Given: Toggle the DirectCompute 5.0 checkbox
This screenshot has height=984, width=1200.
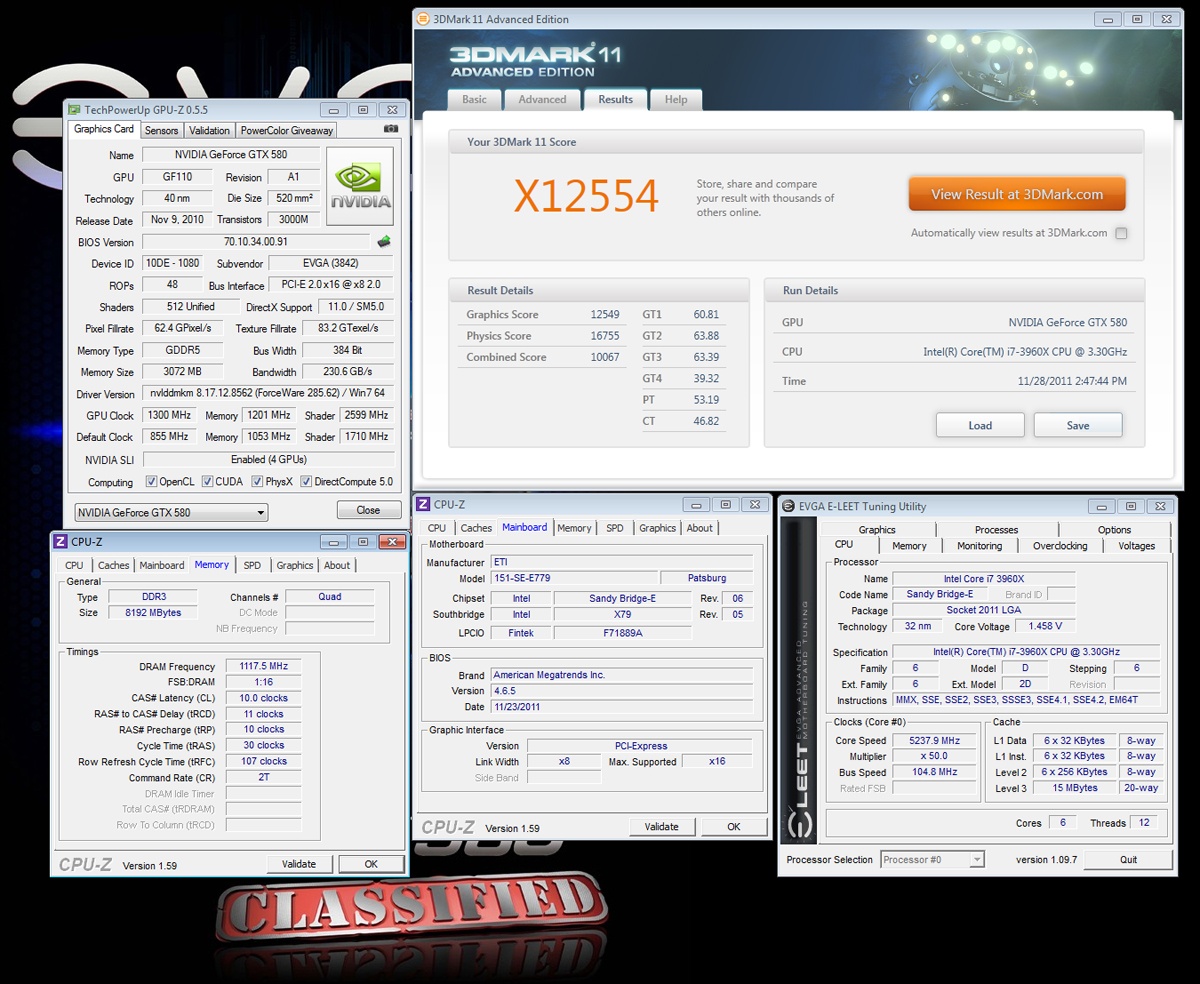Looking at the screenshot, I should pyautogui.click(x=306, y=482).
